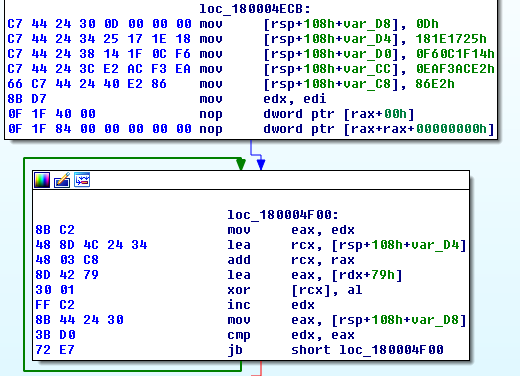Click the blue flow arrow head
Viewport: 520px width, 376px height.
(x=261, y=164)
